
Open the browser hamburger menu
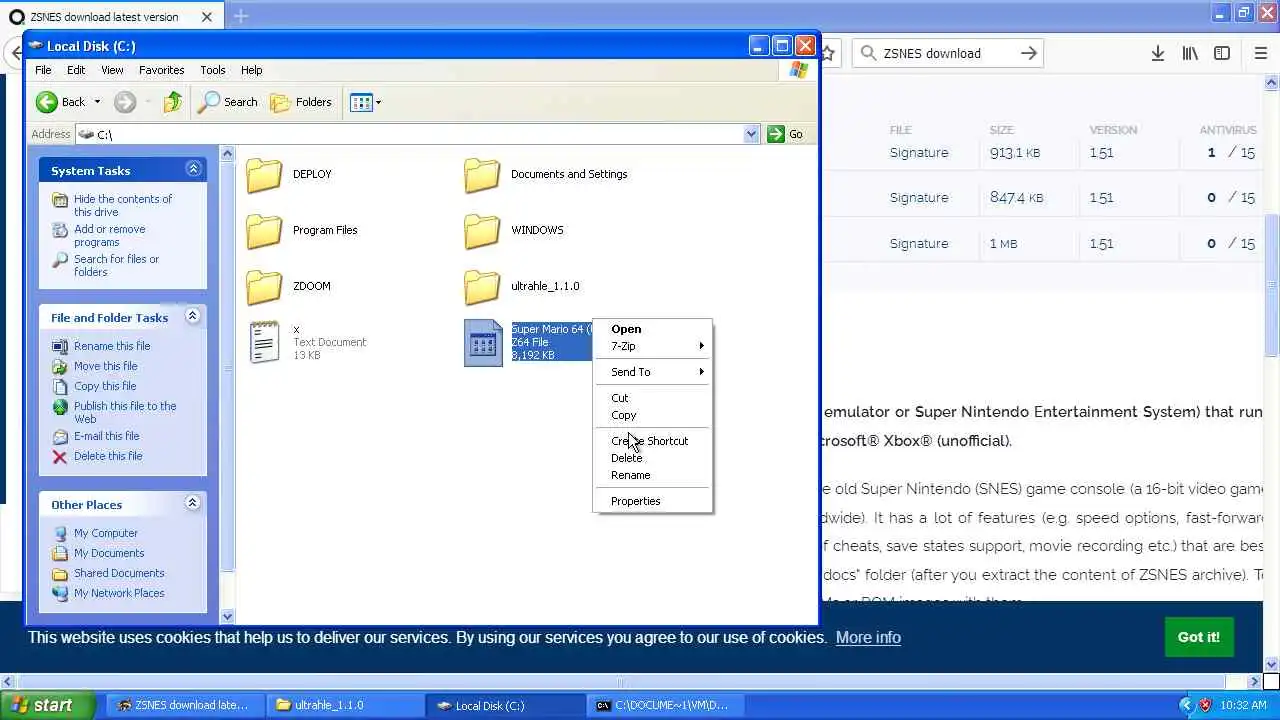click(1261, 53)
